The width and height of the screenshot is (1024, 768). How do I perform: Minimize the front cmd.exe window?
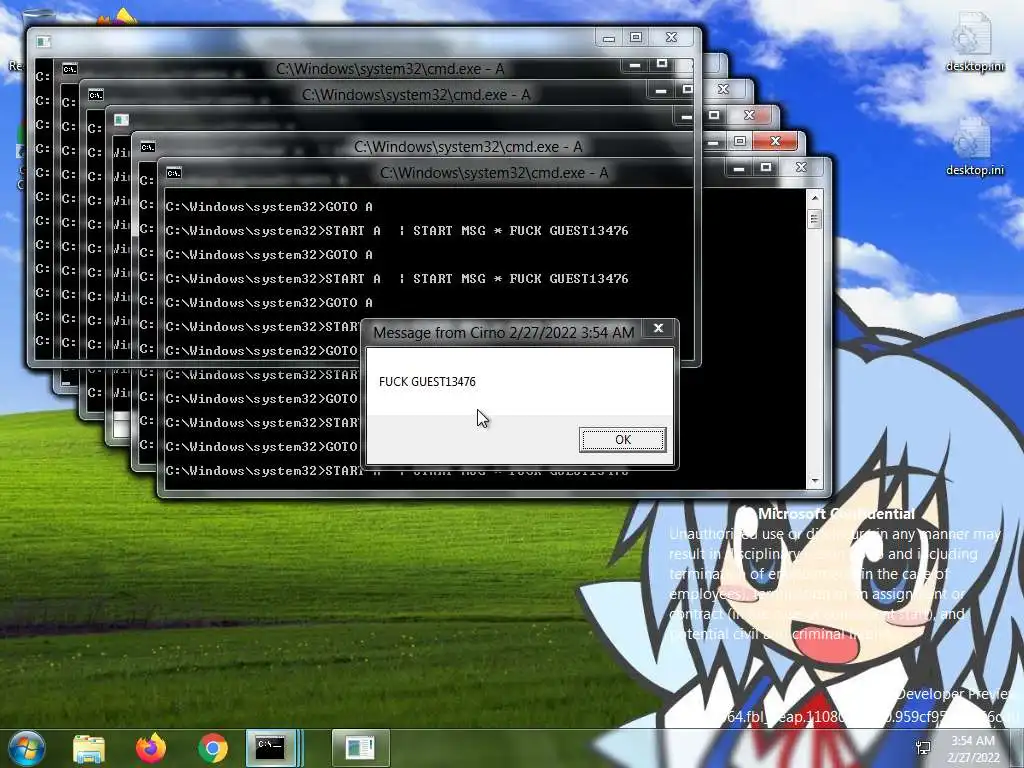tap(739, 168)
